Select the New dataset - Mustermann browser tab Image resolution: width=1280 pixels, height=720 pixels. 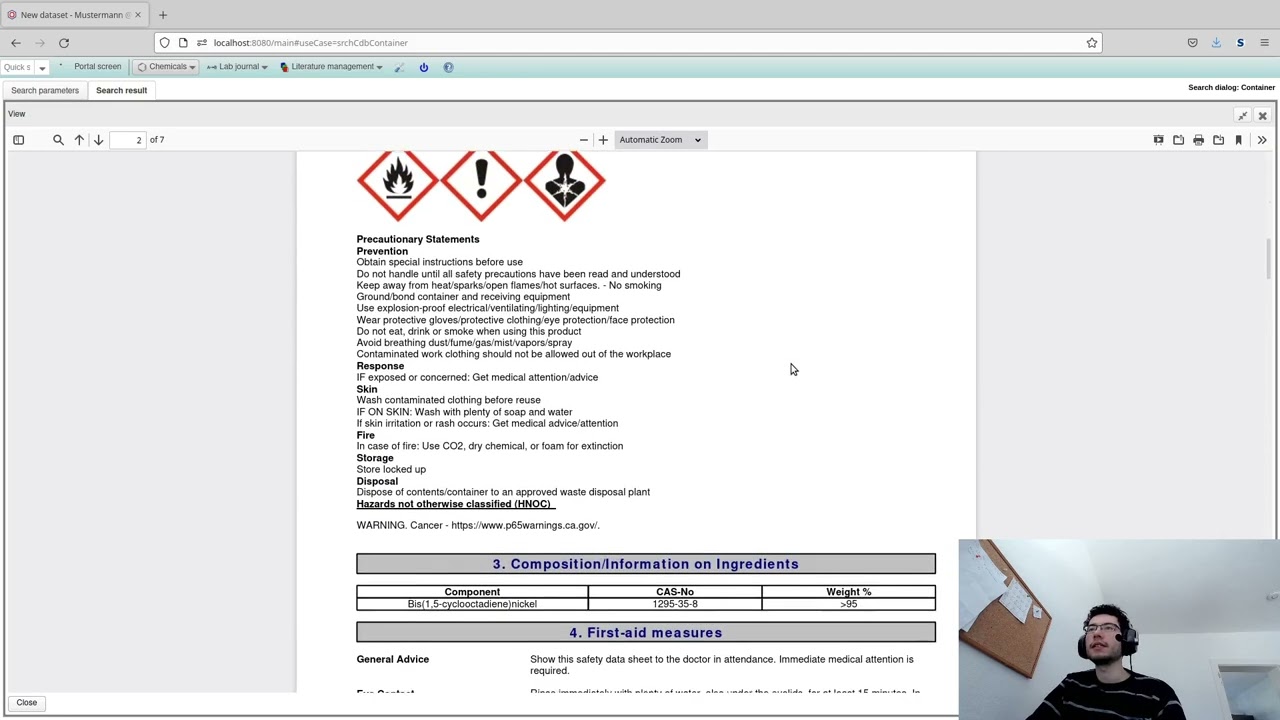pos(74,15)
